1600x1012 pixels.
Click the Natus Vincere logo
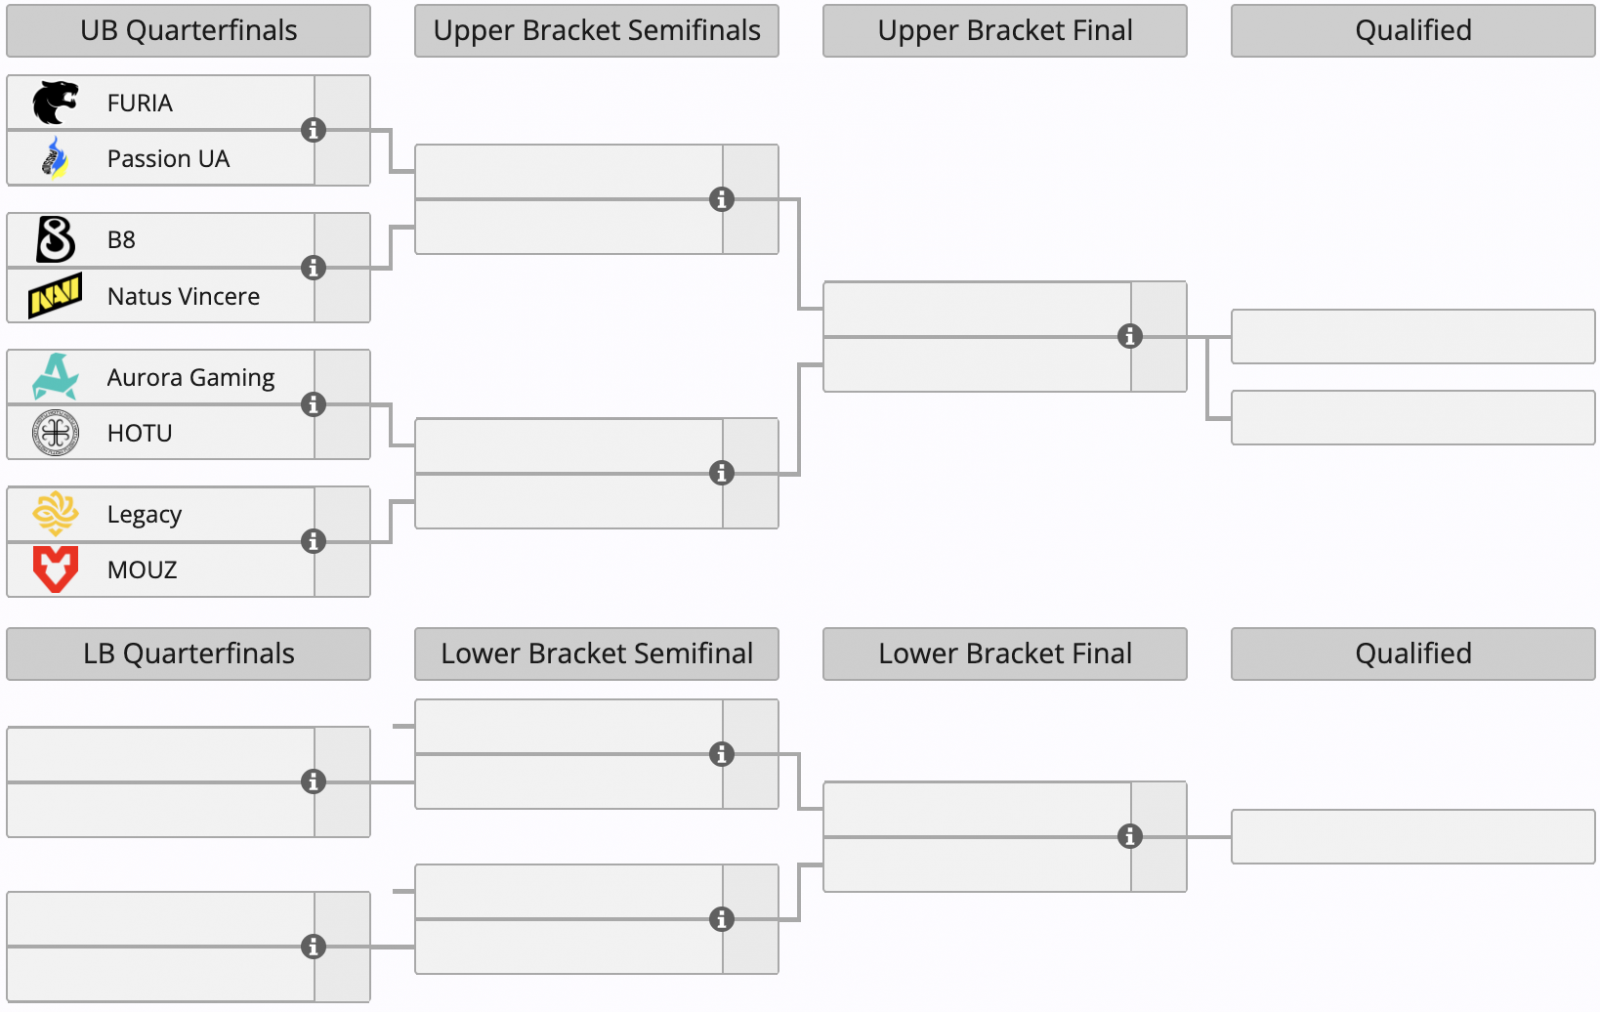(55, 296)
